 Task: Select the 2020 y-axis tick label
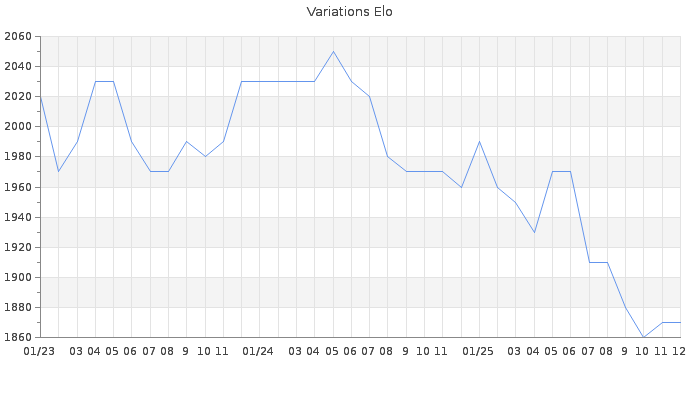pos(18,97)
